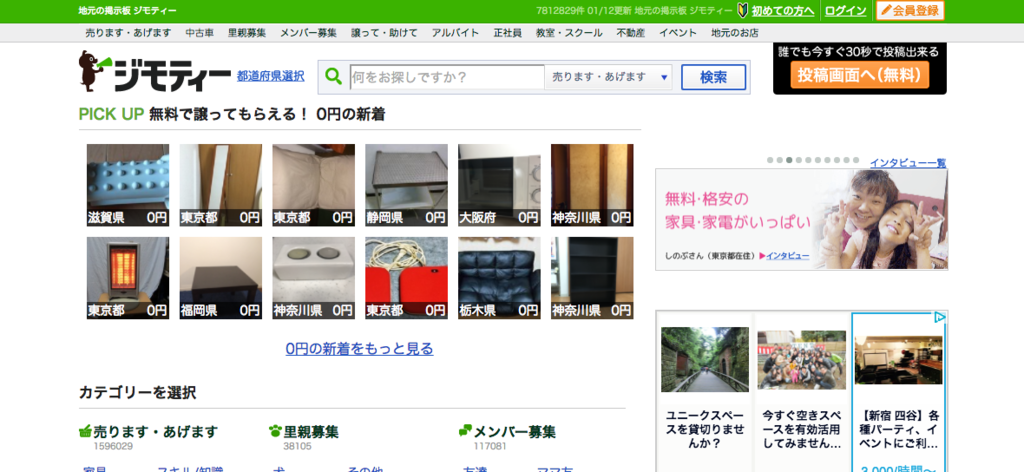The width and height of the screenshot is (1024, 472).
Task: Open the 静岡県 metal table thumbnail
Action: point(406,185)
